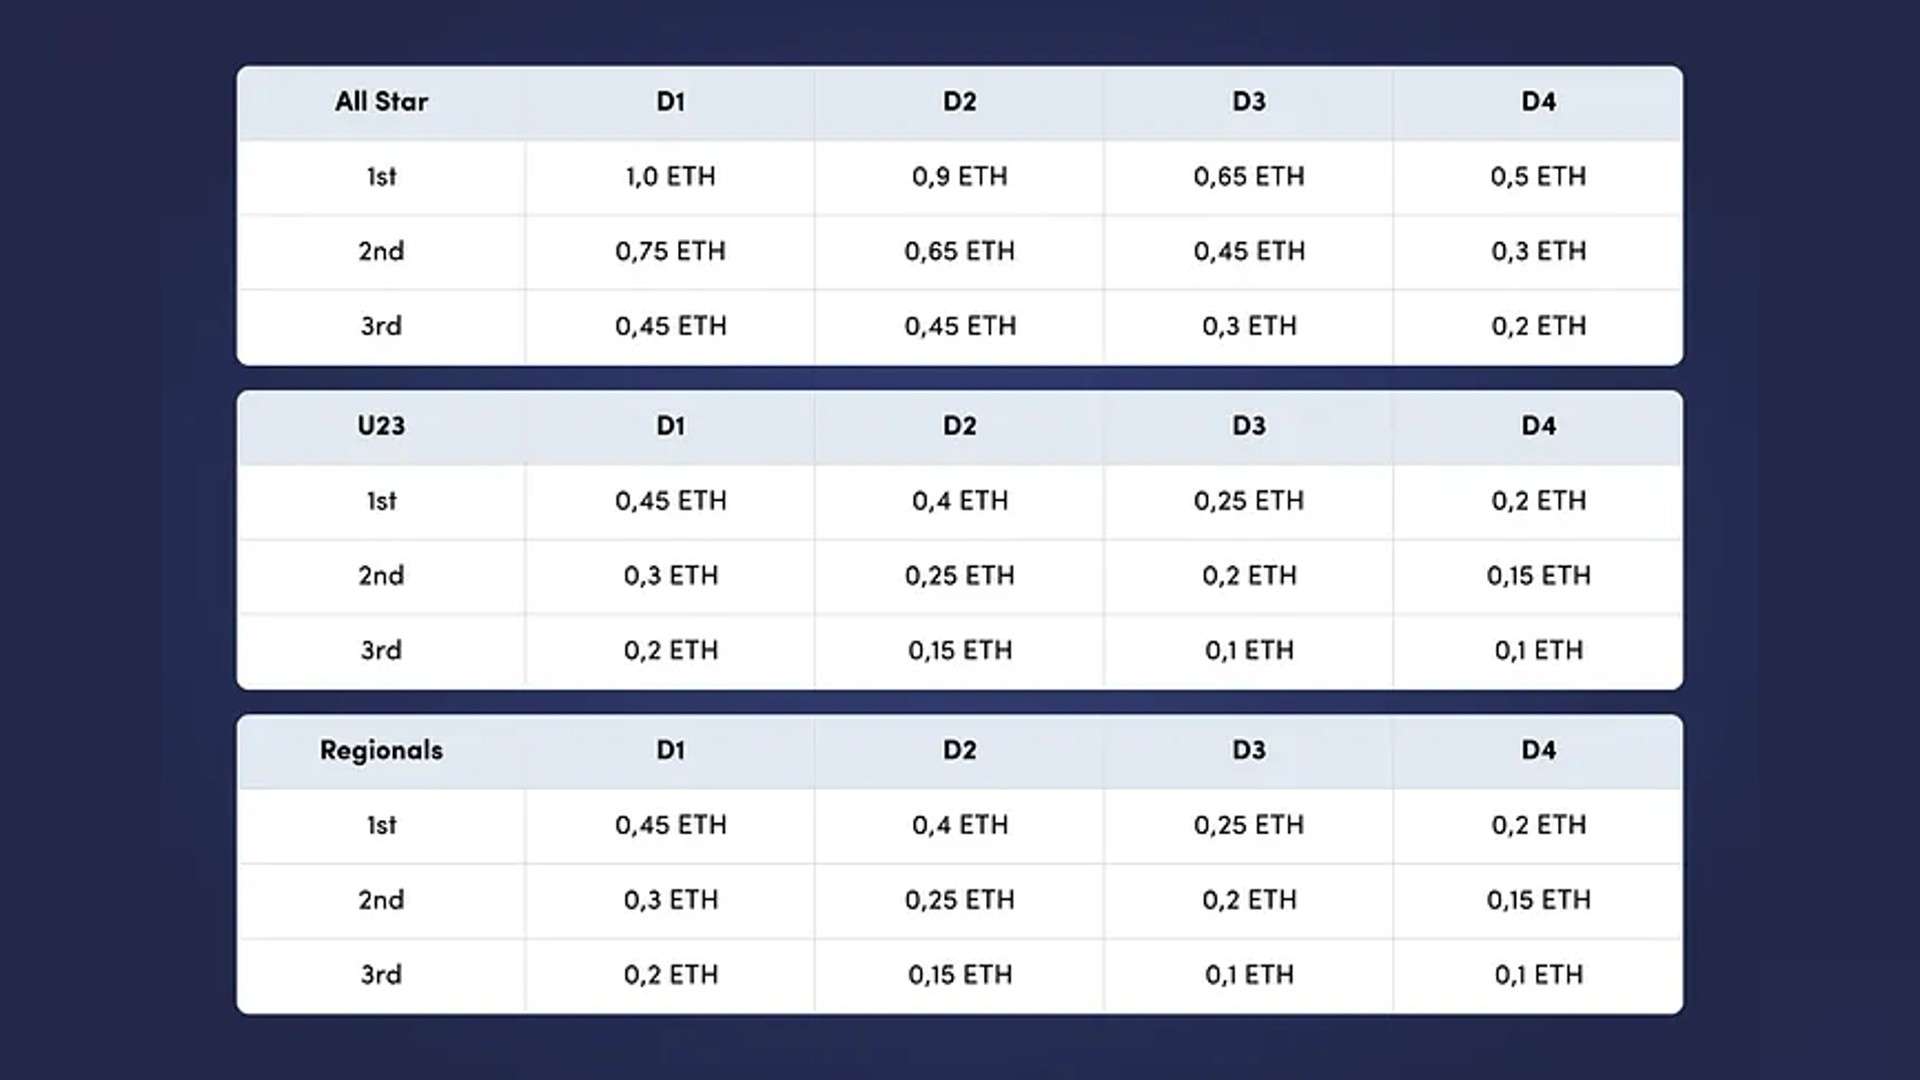Click the 3rd place row label in Regionals table
The height and width of the screenshot is (1080, 1920).
tap(381, 975)
